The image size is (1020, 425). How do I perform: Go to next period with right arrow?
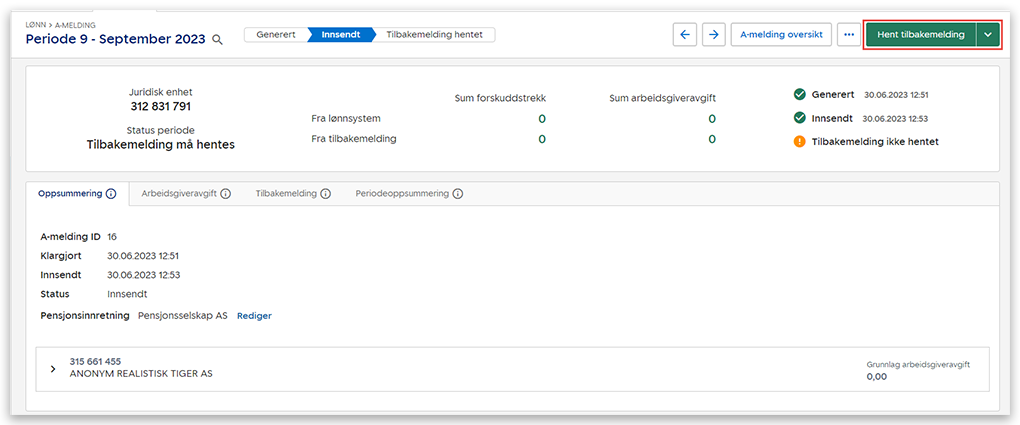coord(713,34)
